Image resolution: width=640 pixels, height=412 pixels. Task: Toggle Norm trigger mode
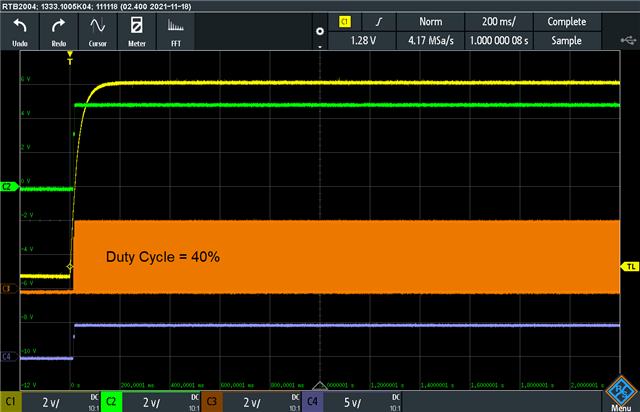tap(431, 22)
